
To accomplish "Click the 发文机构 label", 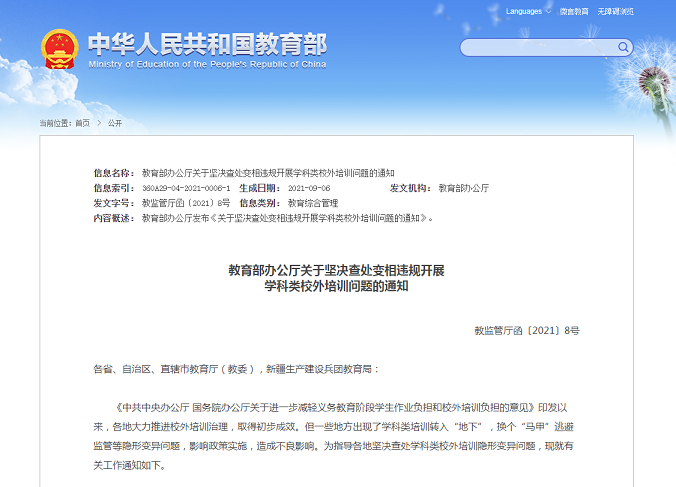I will pos(410,188).
